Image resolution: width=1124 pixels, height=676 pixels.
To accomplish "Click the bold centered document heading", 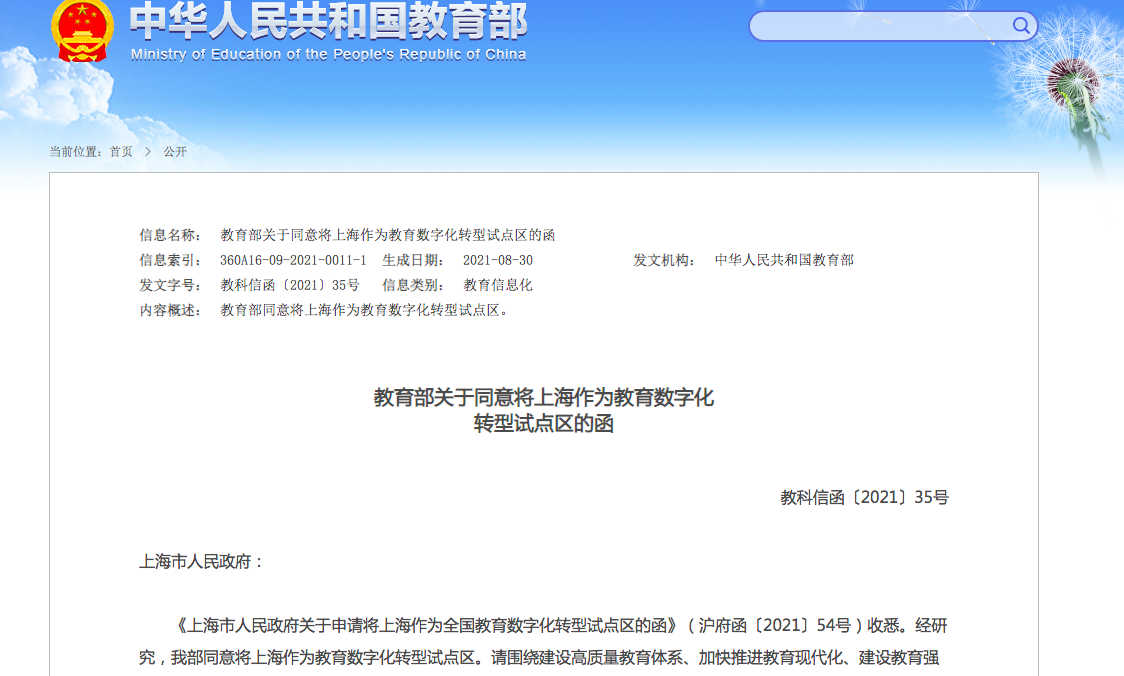I will point(543,410).
